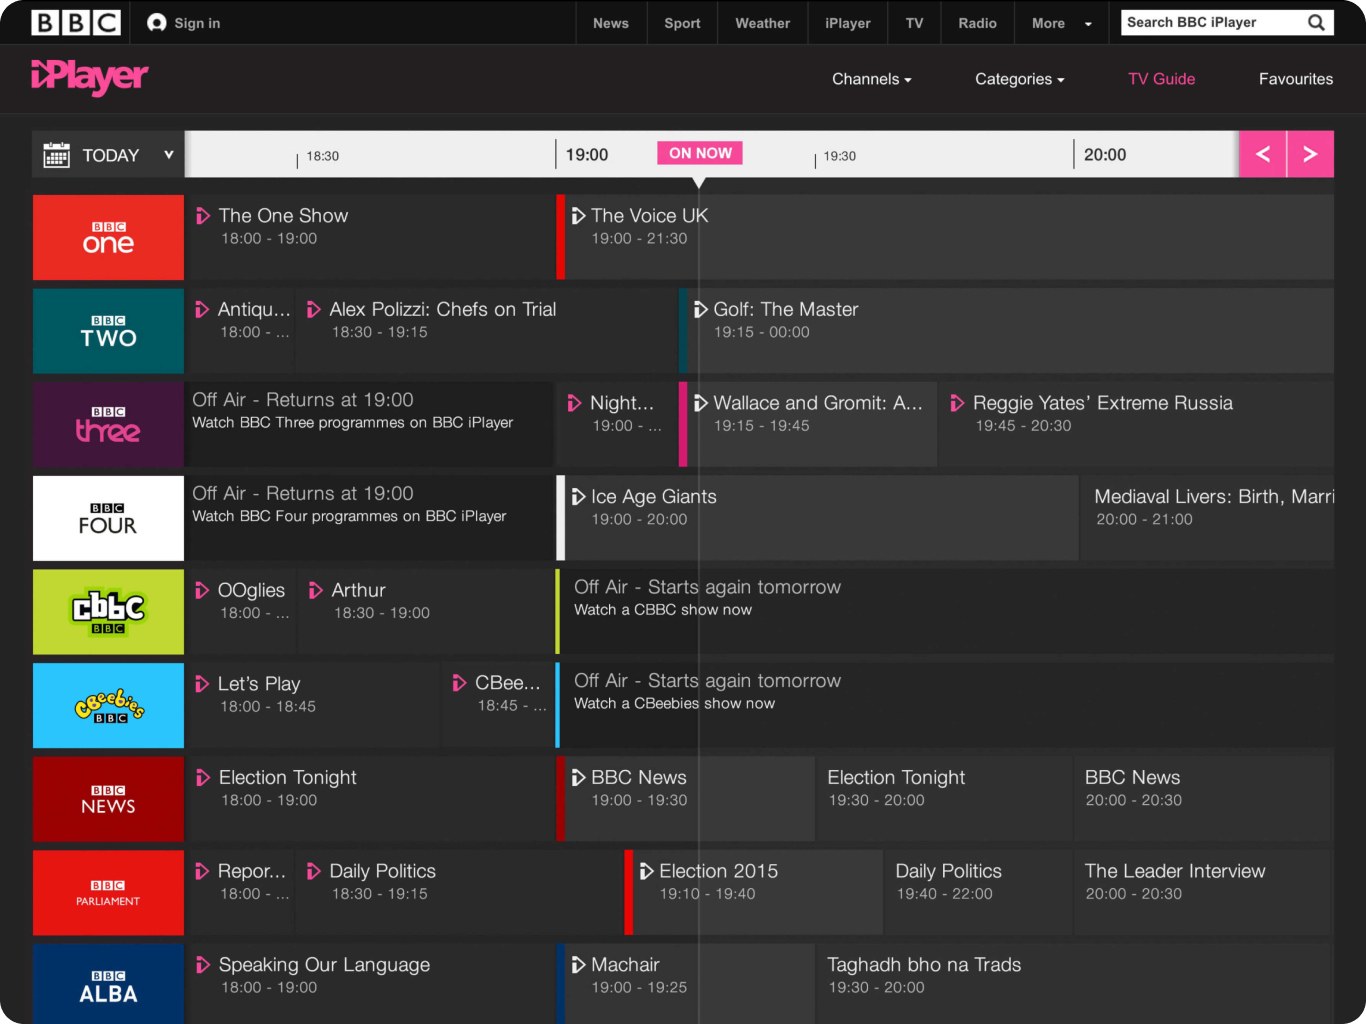Go to TV in top navigation
Screen dimensions: 1366x1024
[x=915, y=23]
